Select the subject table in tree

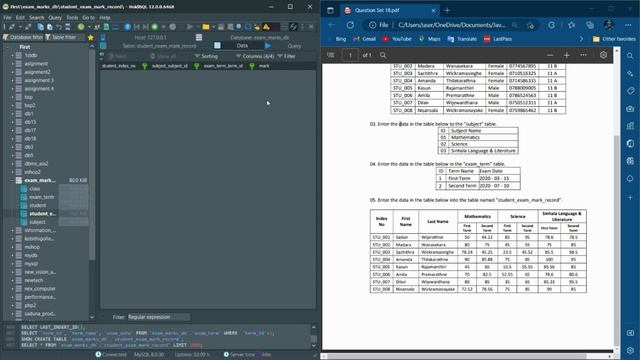pos(37,222)
